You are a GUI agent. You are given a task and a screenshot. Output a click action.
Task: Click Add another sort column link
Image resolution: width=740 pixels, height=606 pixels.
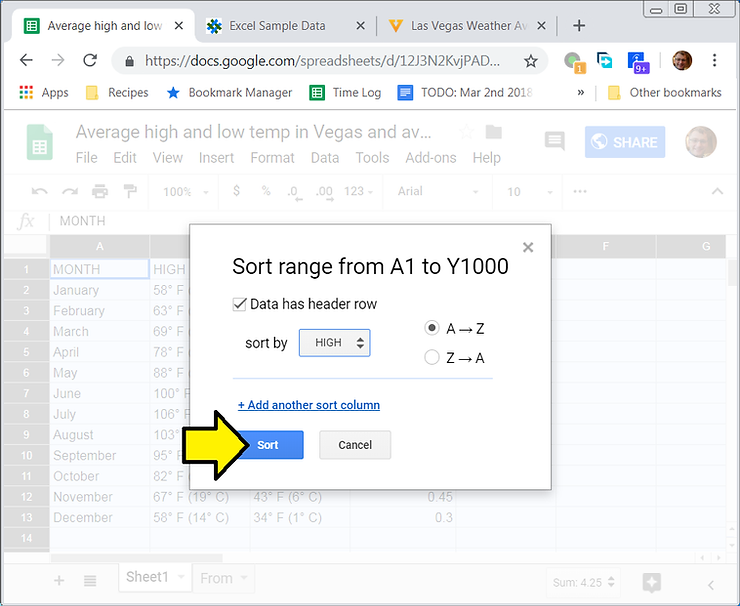tap(309, 405)
